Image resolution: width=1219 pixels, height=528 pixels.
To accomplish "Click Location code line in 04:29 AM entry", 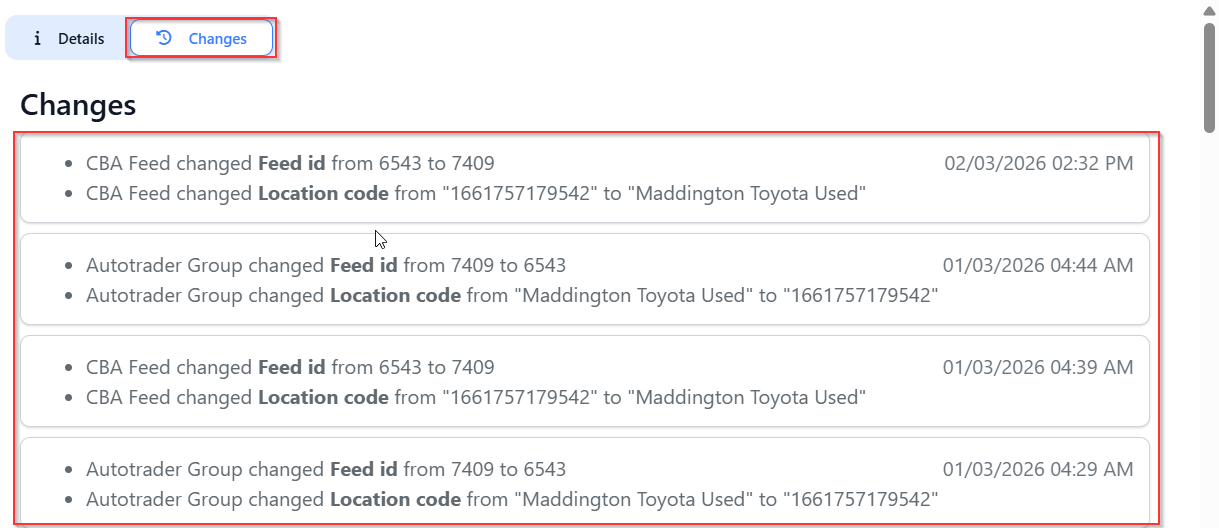I will pyautogui.click(x=512, y=499).
